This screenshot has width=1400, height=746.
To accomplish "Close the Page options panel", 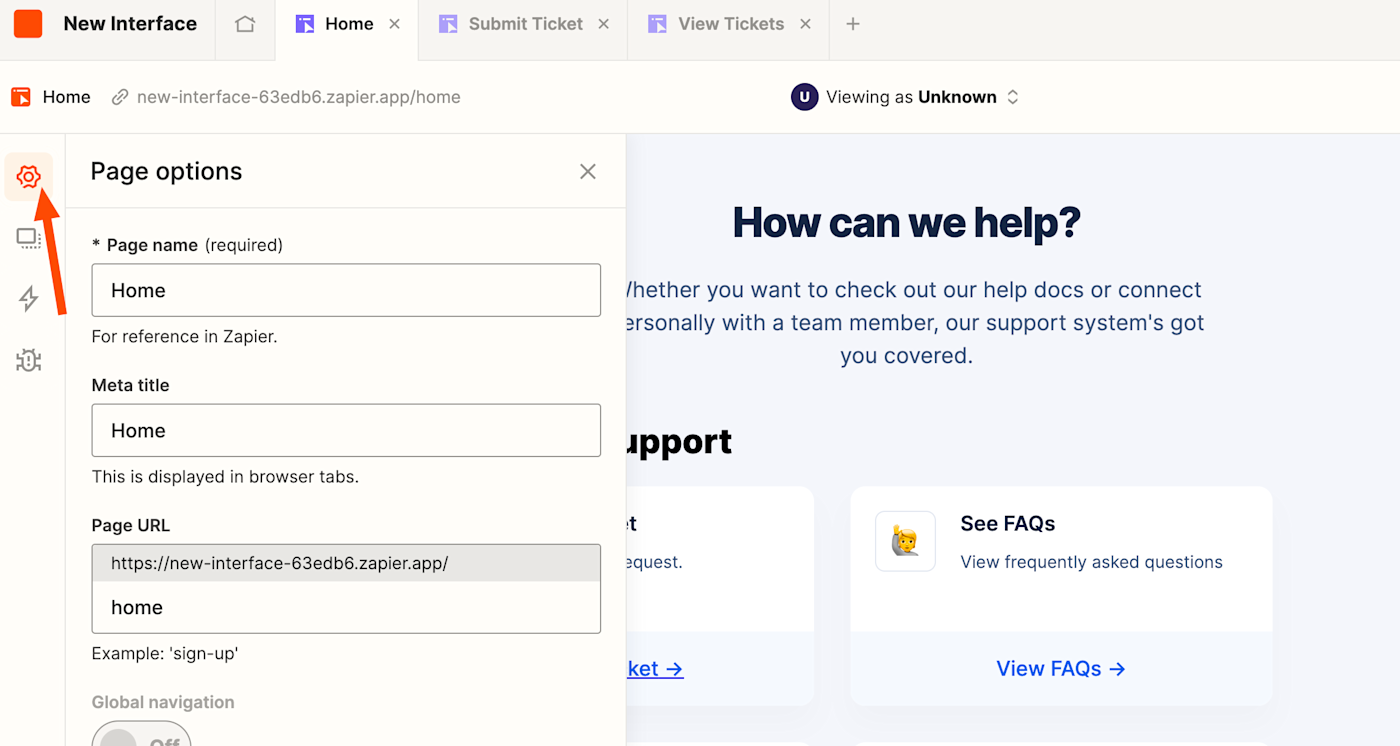I will tap(588, 172).
